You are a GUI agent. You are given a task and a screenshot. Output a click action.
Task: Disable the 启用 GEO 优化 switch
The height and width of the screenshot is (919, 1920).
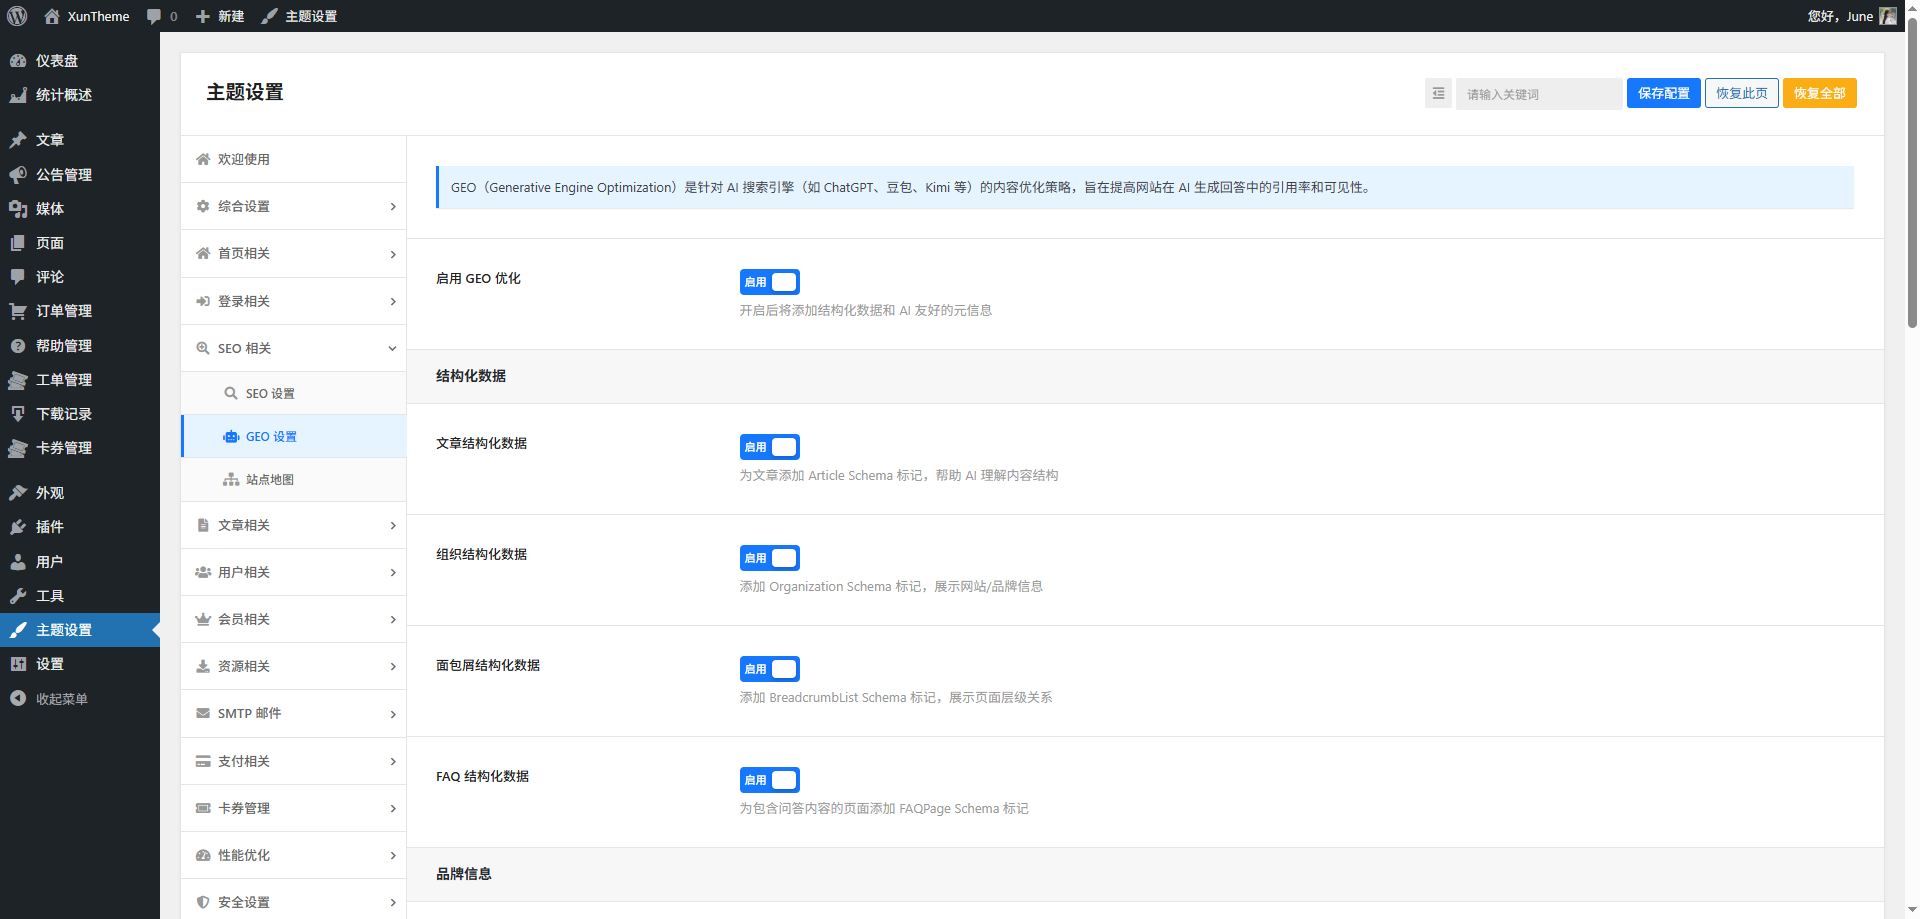[x=769, y=282]
